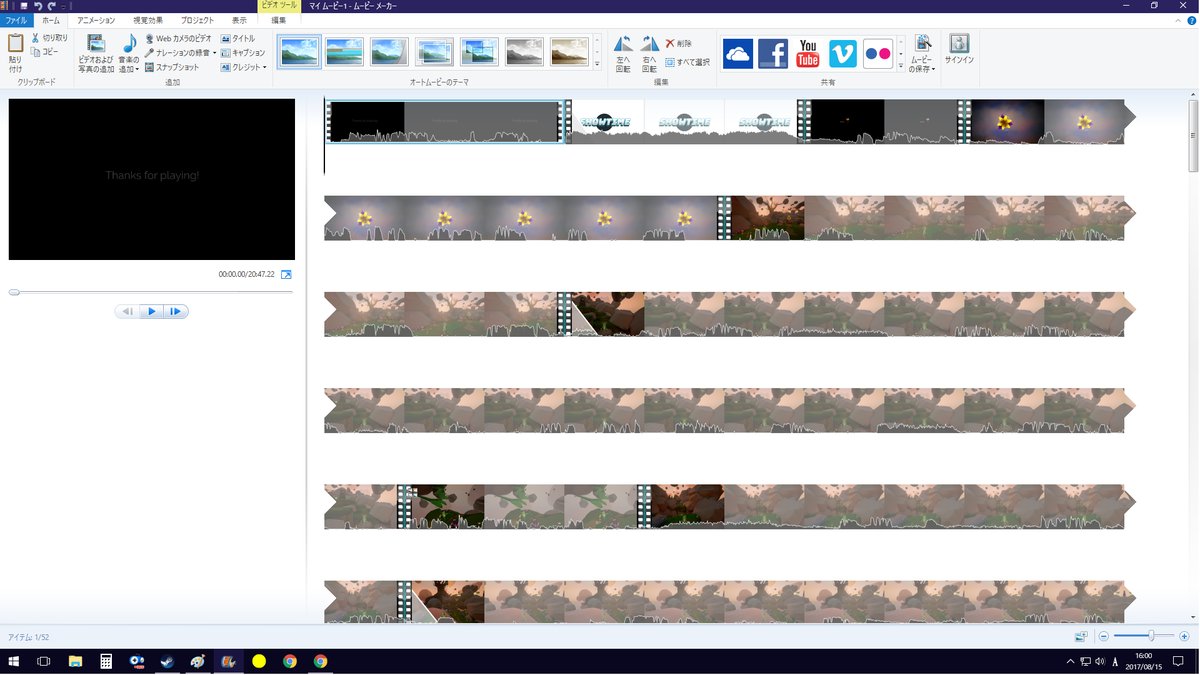1200x675 pixels.
Task: Open quick access toolbar customize arrow
Action: click(63, 6)
